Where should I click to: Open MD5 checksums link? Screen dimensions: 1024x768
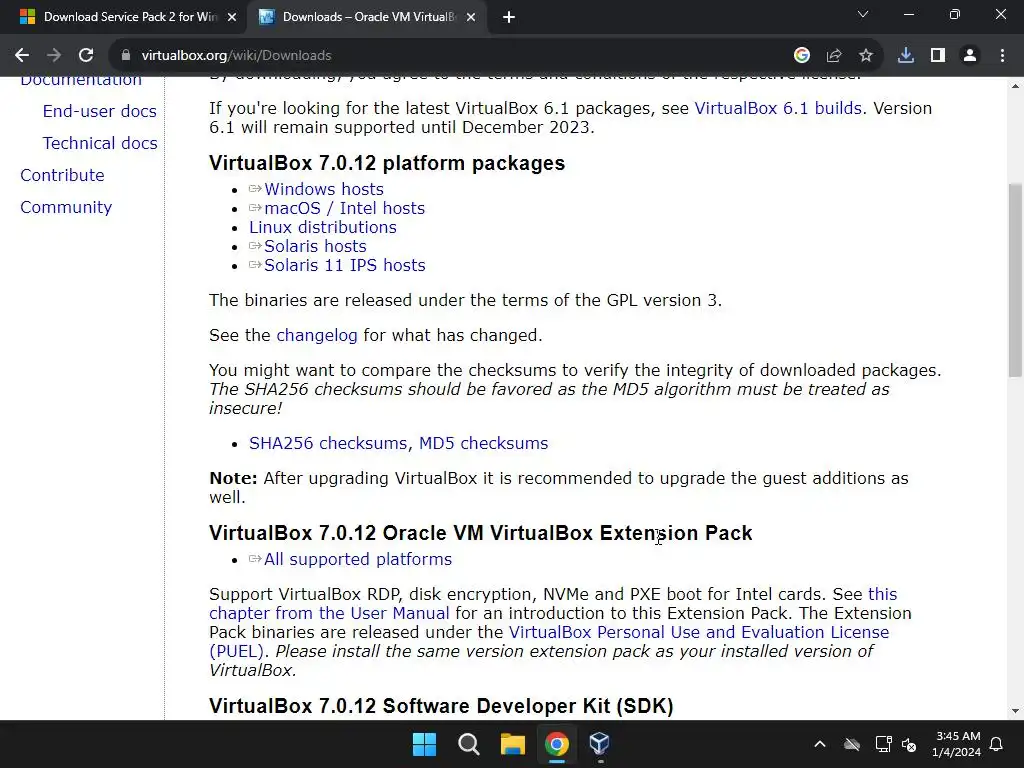483,443
